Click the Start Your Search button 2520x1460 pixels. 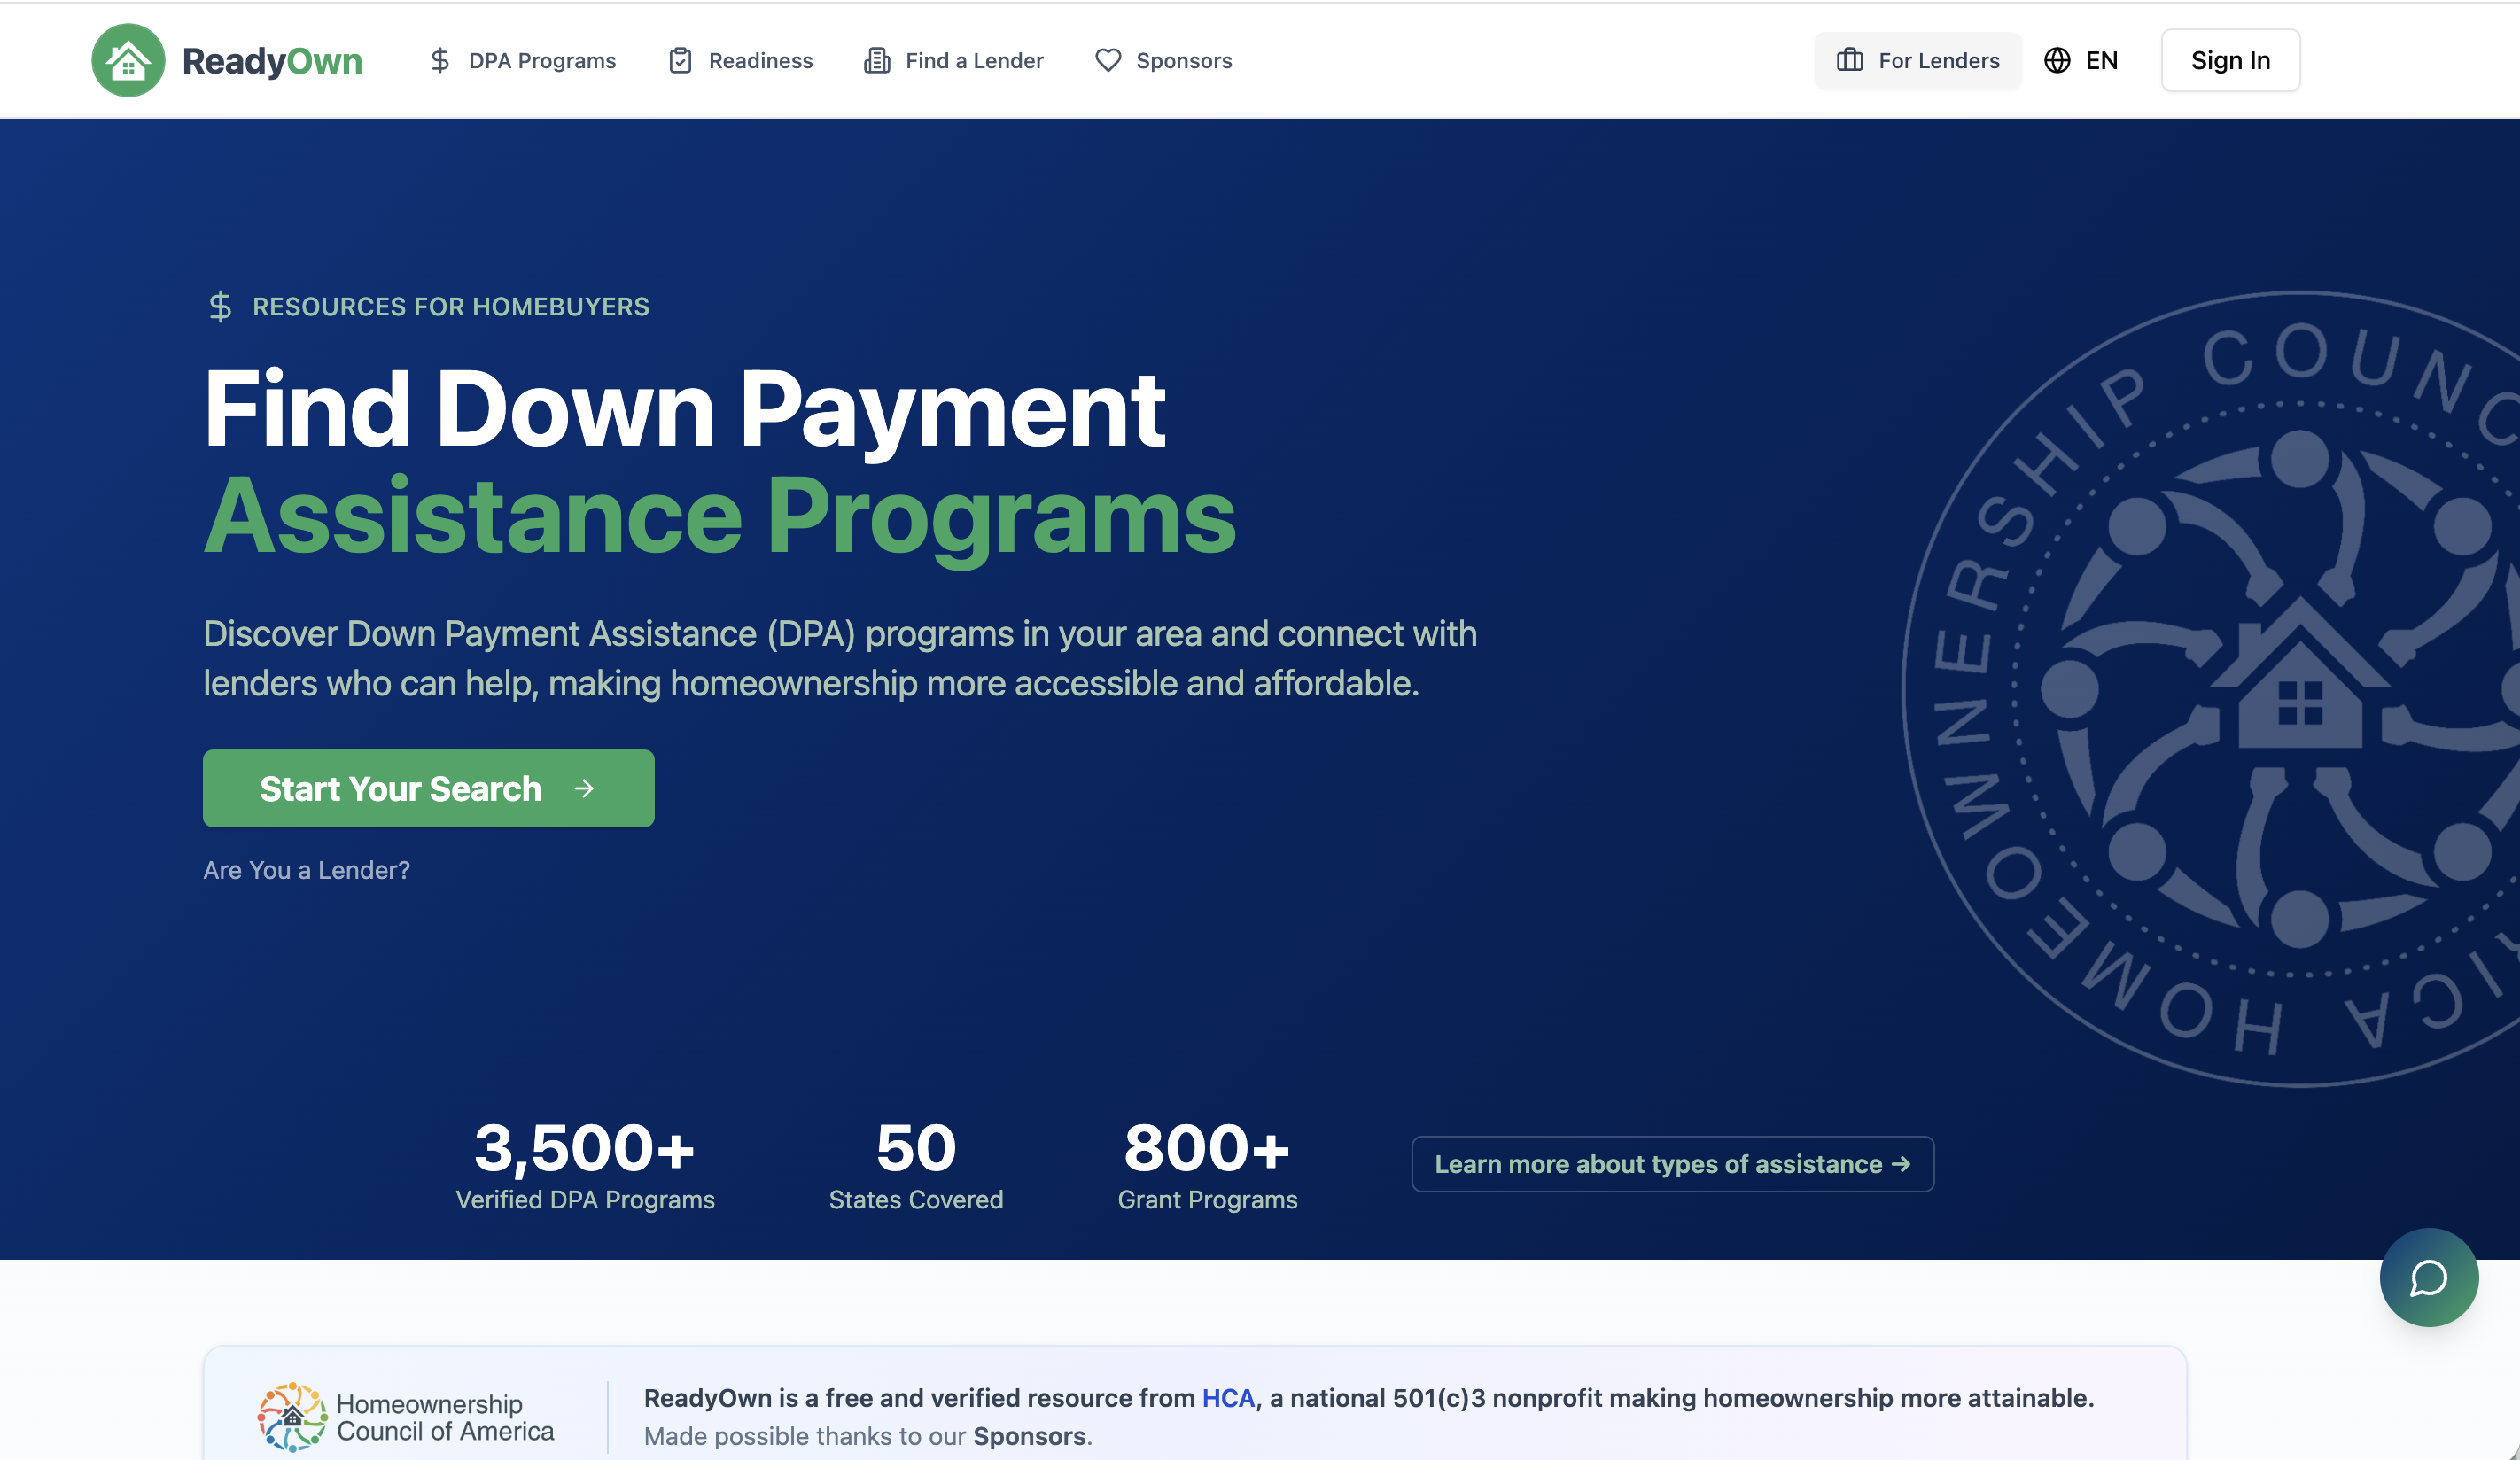point(429,788)
